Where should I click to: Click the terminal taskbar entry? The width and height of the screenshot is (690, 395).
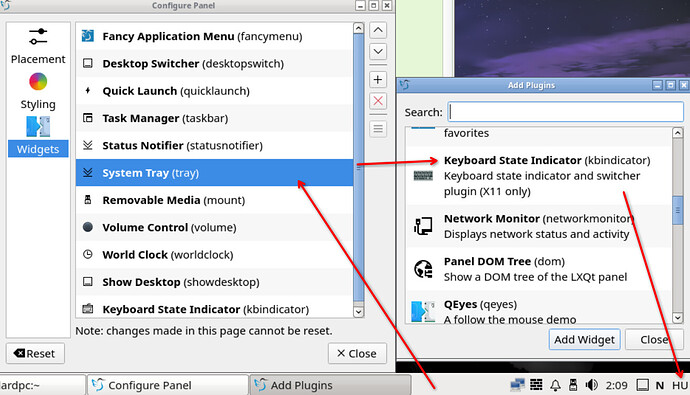click(x=42, y=385)
